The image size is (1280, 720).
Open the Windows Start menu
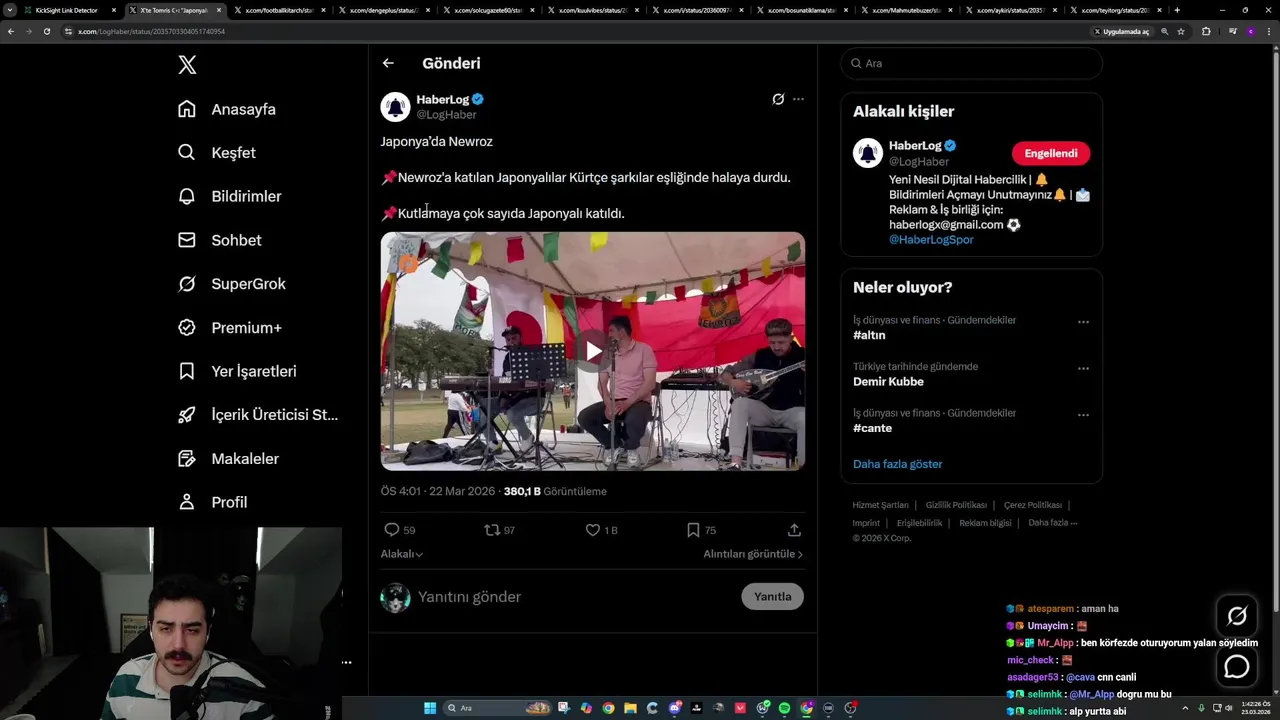pyautogui.click(x=430, y=708)
